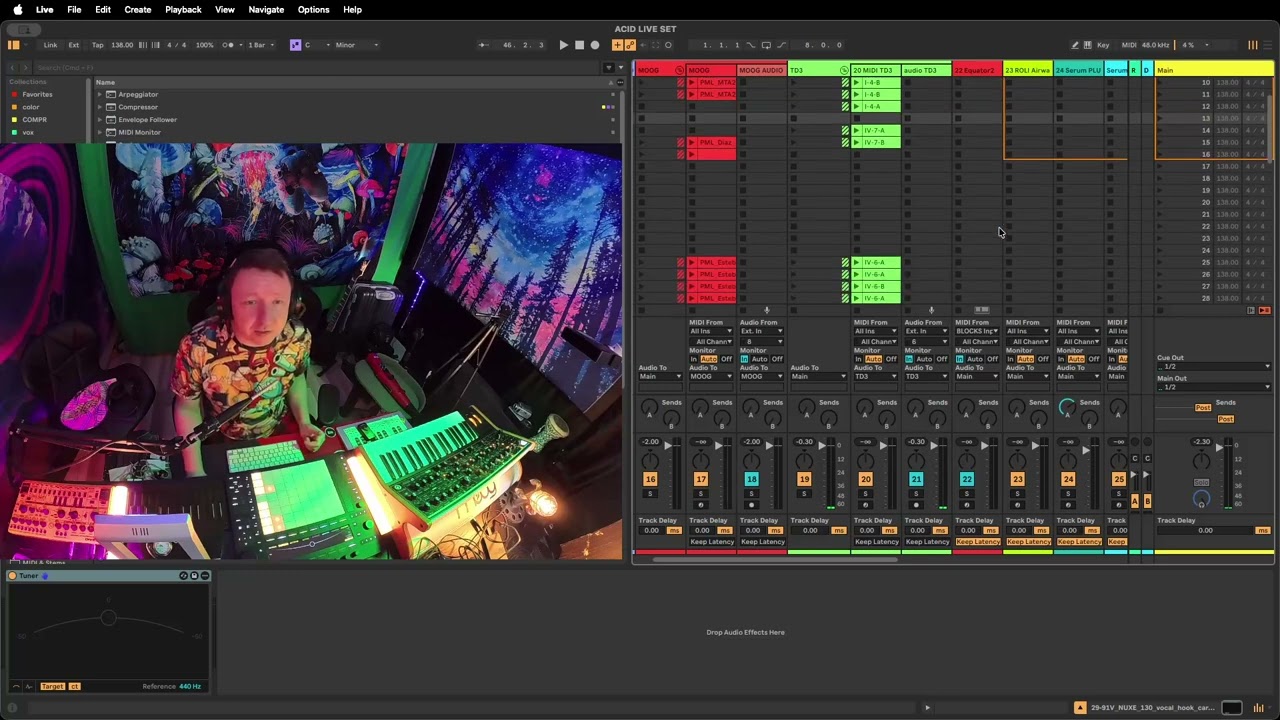This screenshot has width=1280, height=720.
Task: Click track 19 volume fader handle
Action: tap(822, 446)
